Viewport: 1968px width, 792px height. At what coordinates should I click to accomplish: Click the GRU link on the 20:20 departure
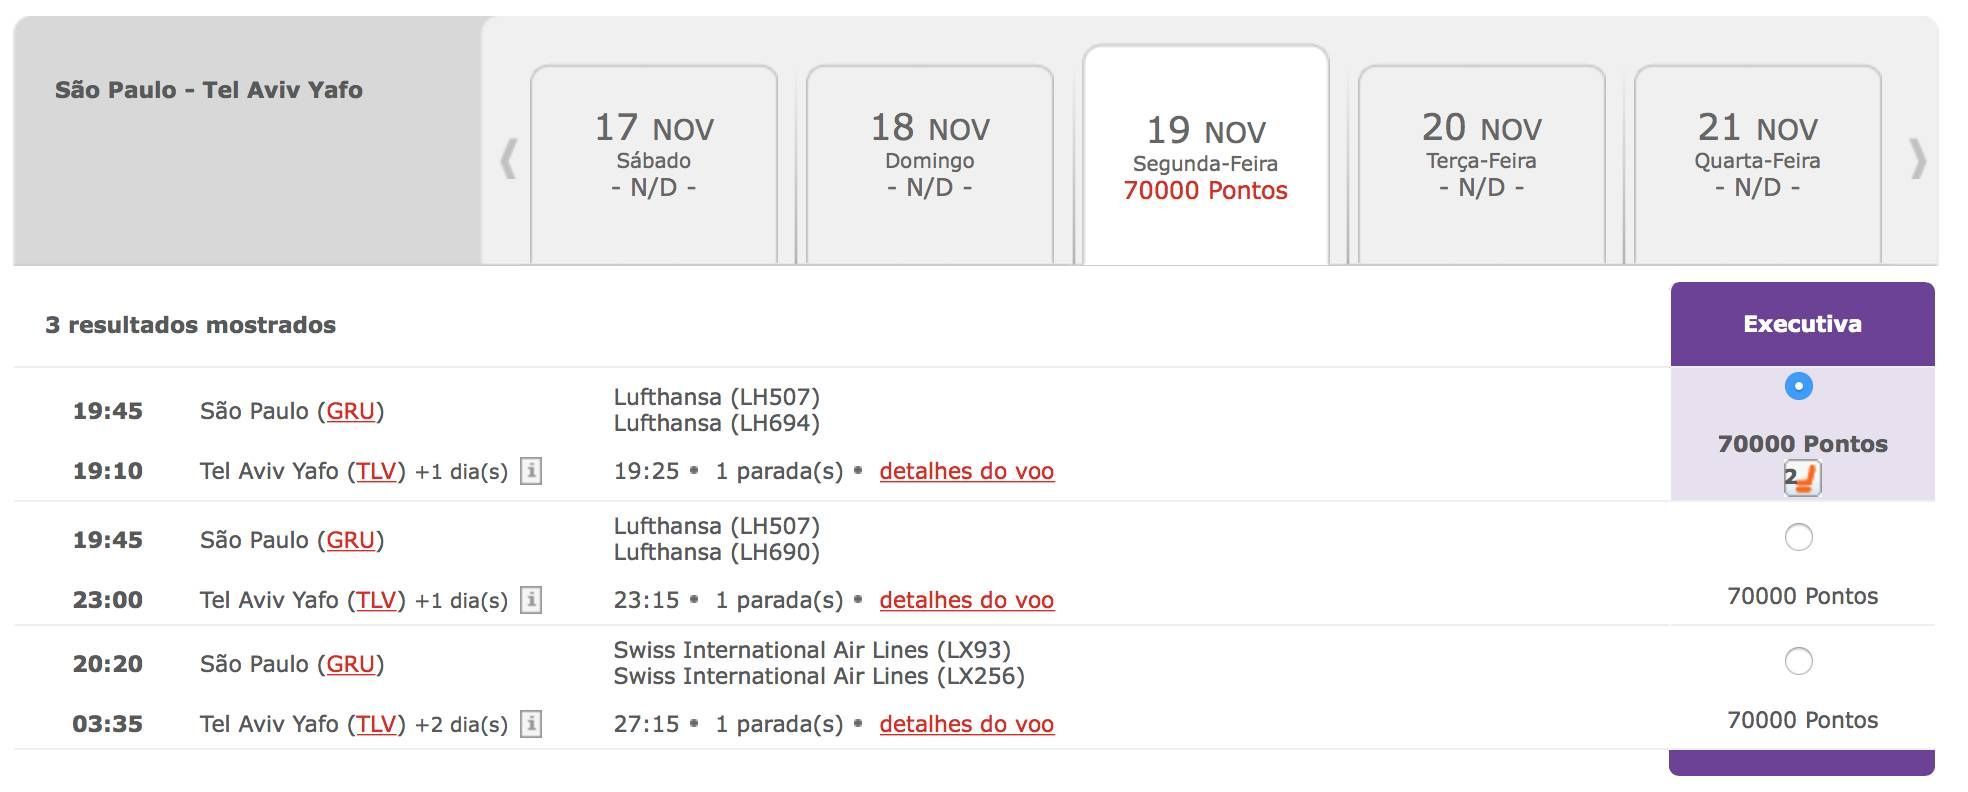[x=351, y=664]
